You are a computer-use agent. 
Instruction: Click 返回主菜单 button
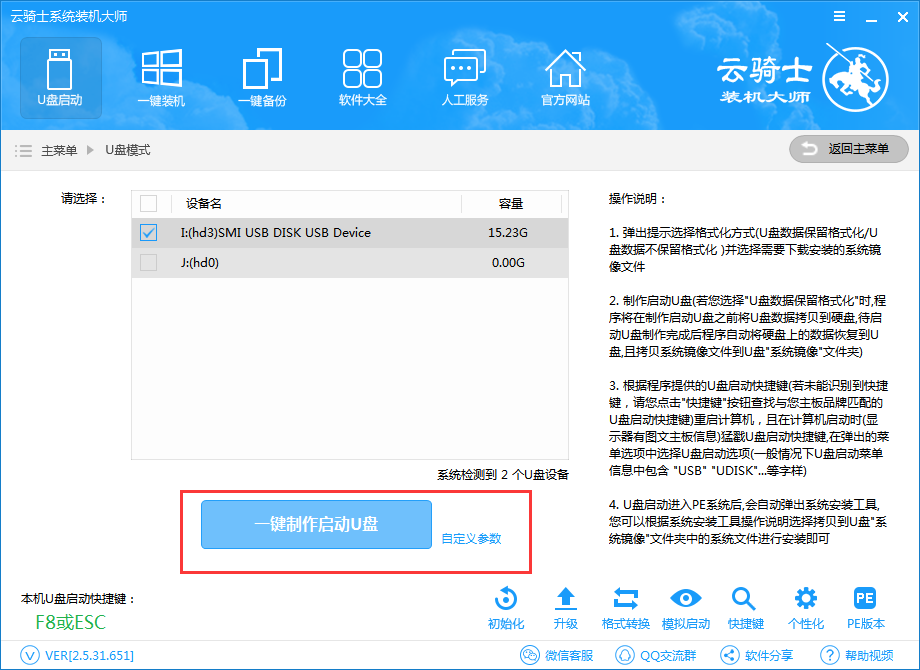click(848, 149)
